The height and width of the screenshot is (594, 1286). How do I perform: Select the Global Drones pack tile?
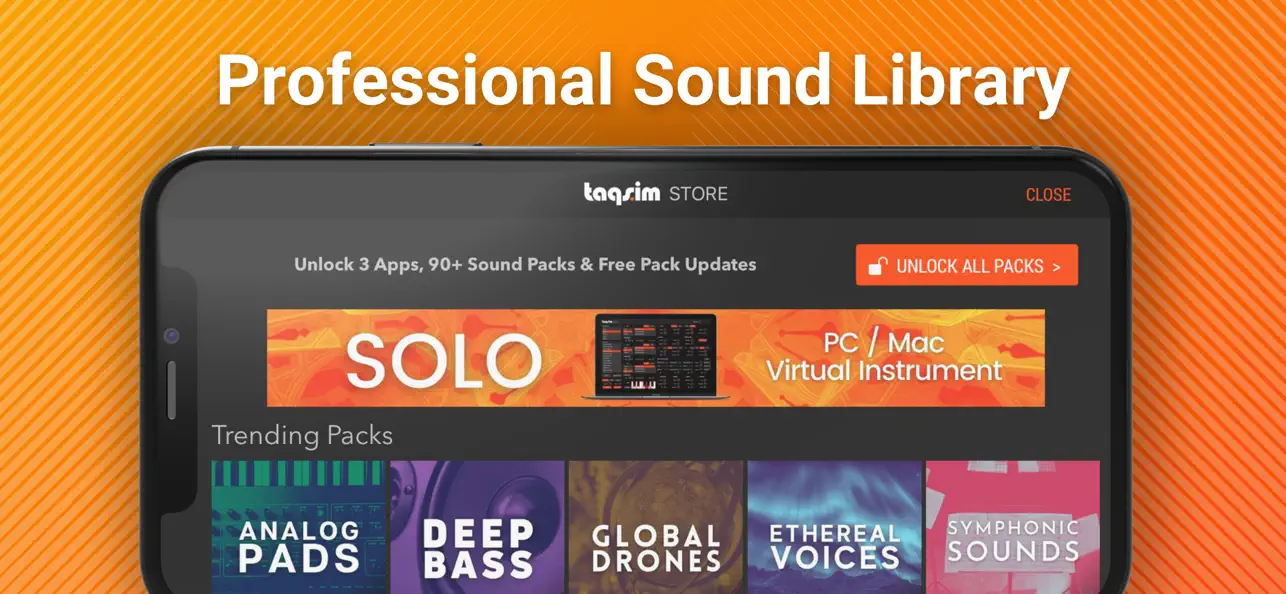click(656, 527)
